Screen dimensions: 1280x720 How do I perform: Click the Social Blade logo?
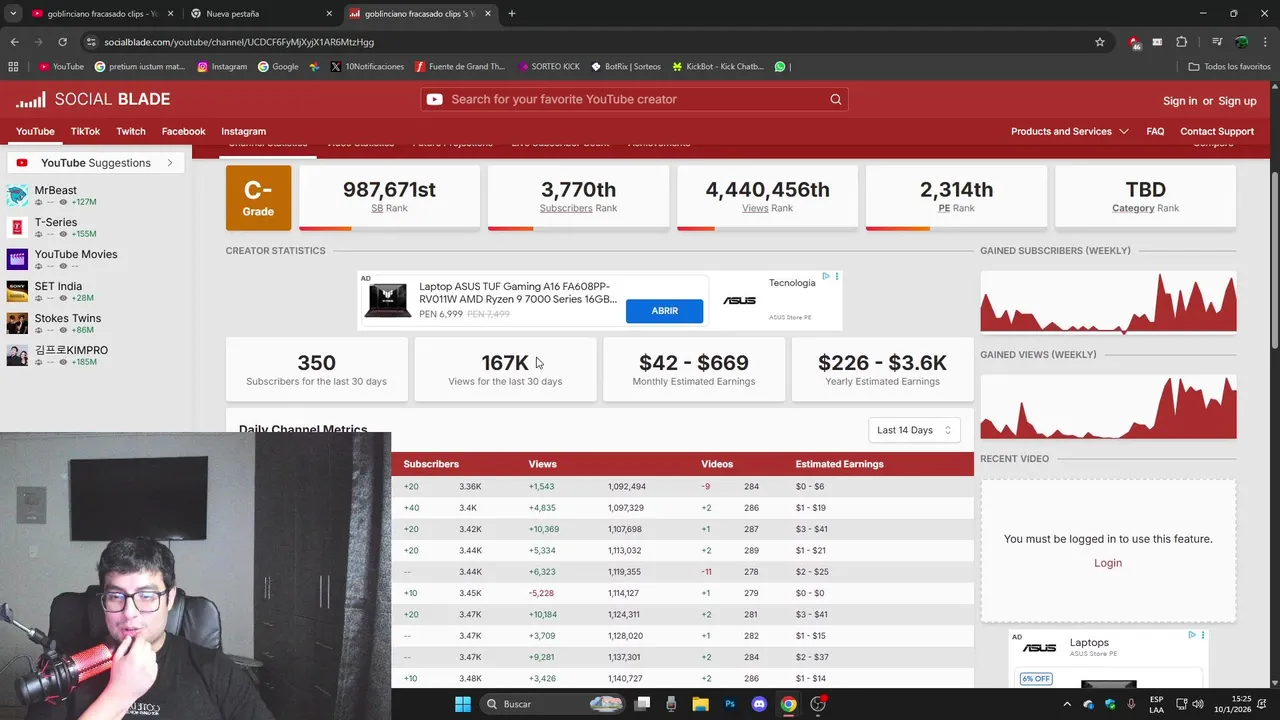tap(93, 99)
